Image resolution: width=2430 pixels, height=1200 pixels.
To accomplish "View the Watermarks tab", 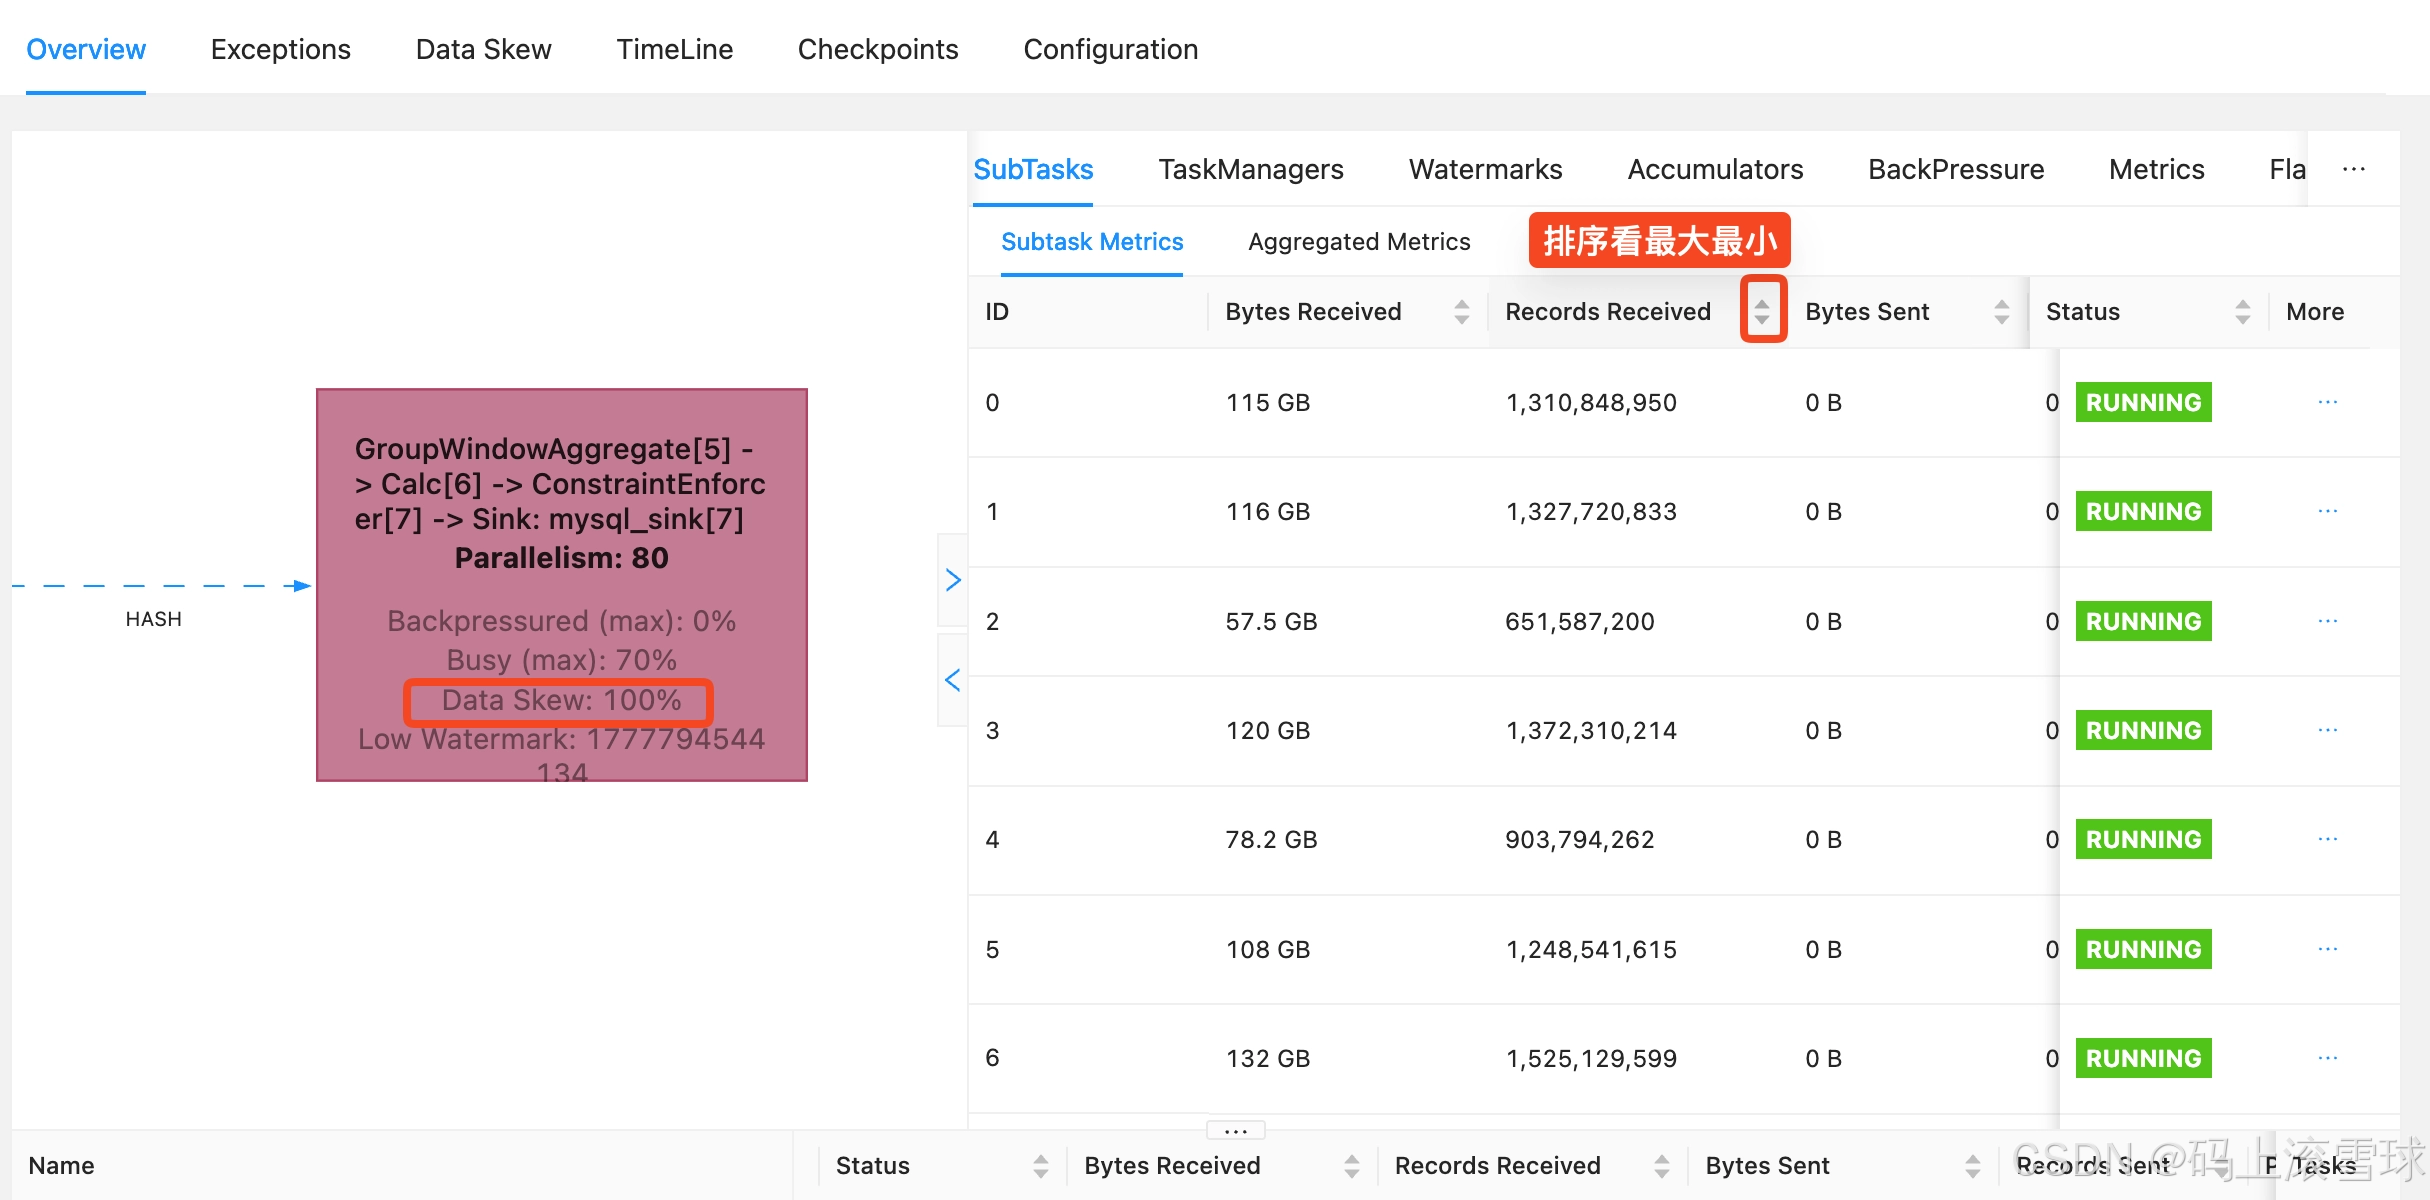I will pos(1486,169).
